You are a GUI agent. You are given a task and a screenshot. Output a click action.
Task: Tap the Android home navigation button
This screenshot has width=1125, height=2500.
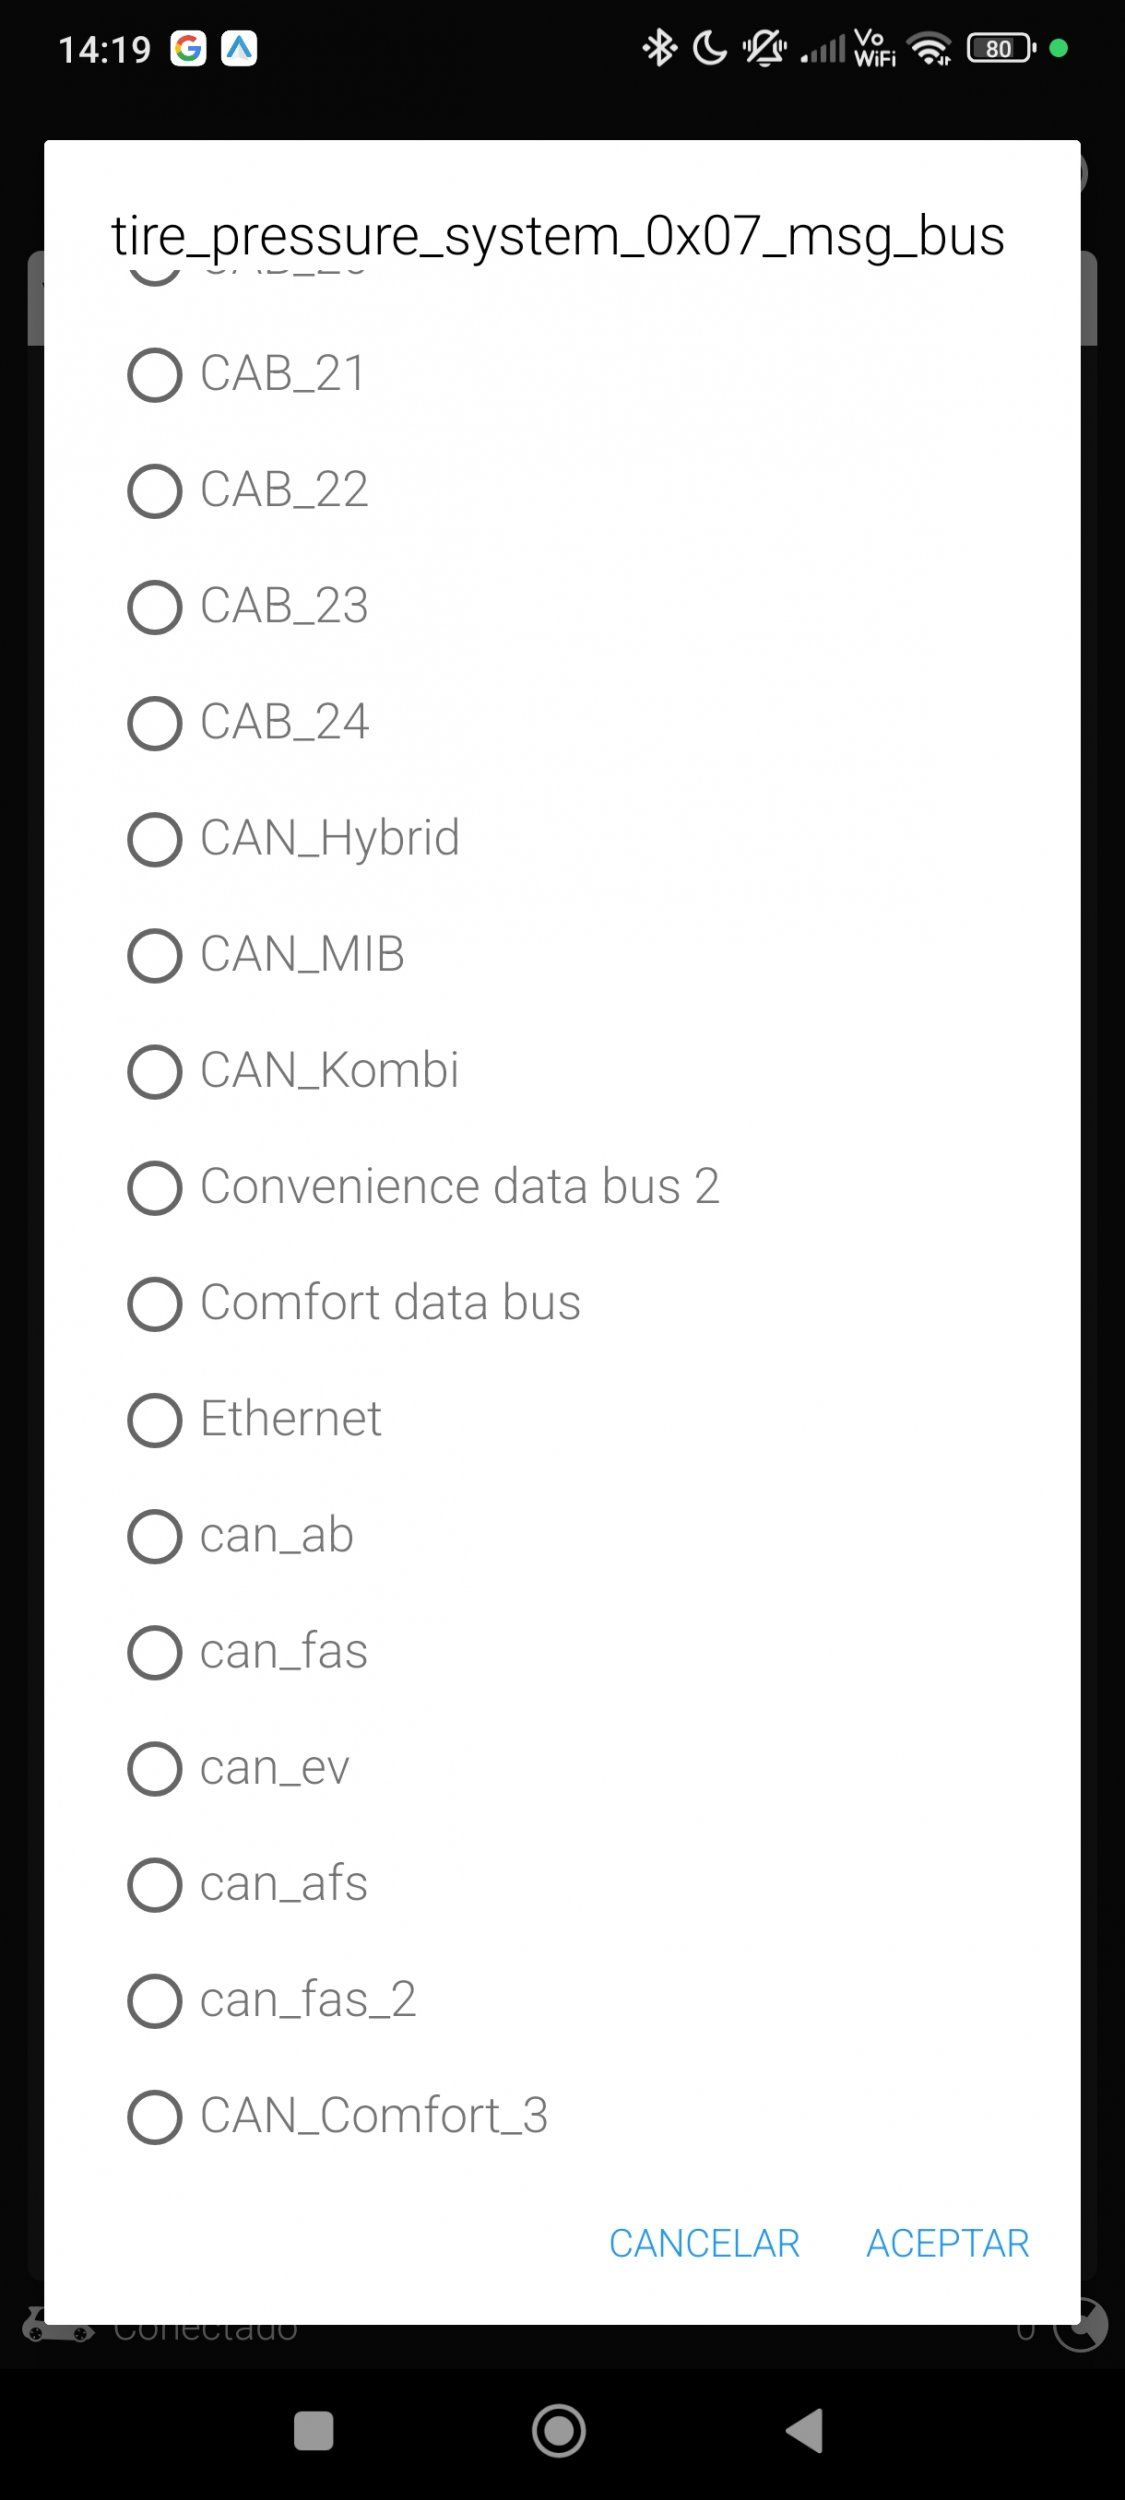559,2431
